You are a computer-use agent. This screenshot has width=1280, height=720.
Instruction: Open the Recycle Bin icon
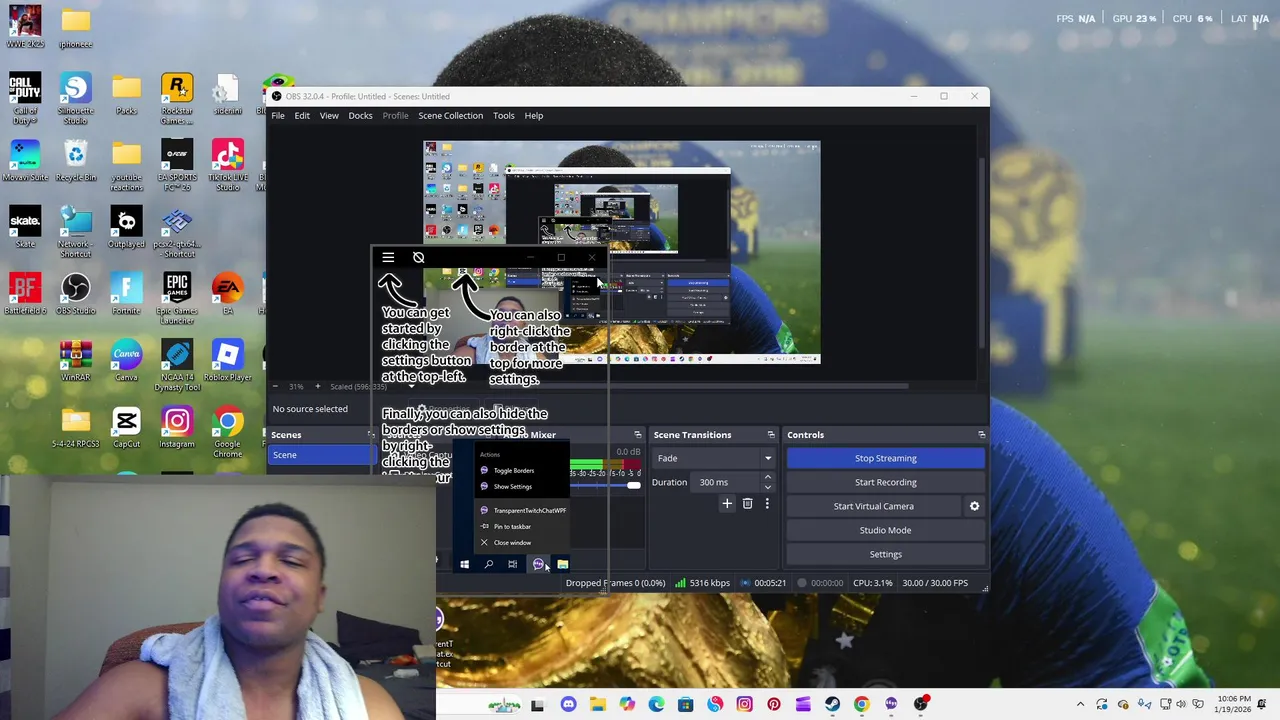76,160
